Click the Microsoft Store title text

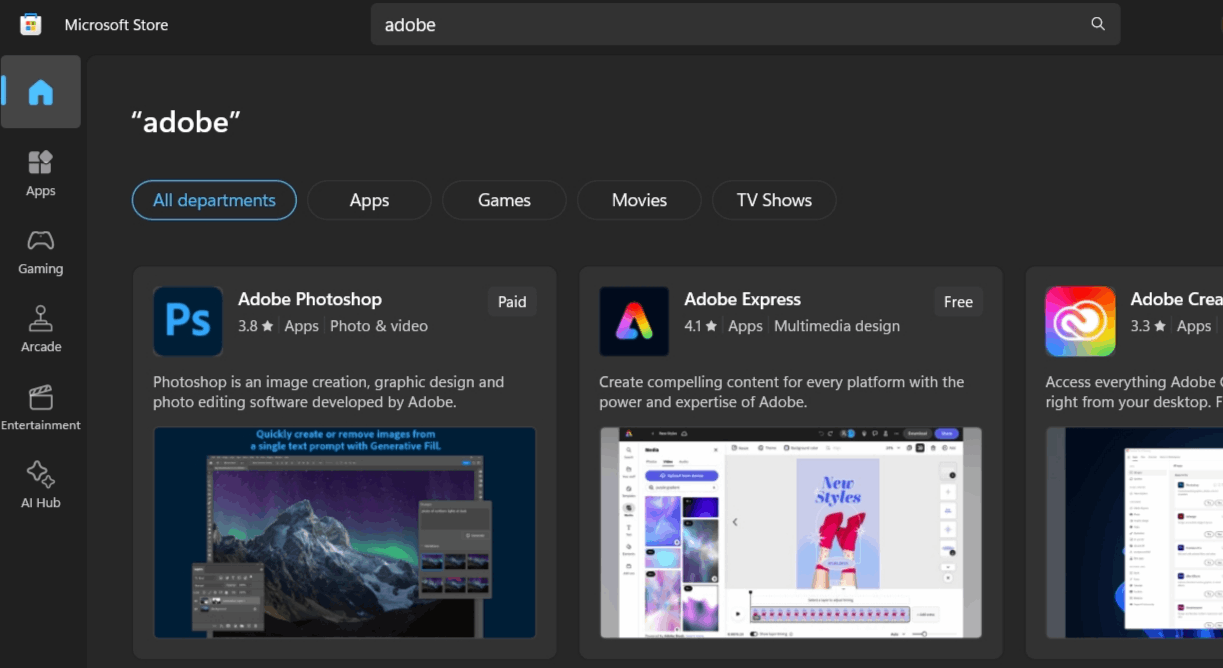click(x=116, y=25)
